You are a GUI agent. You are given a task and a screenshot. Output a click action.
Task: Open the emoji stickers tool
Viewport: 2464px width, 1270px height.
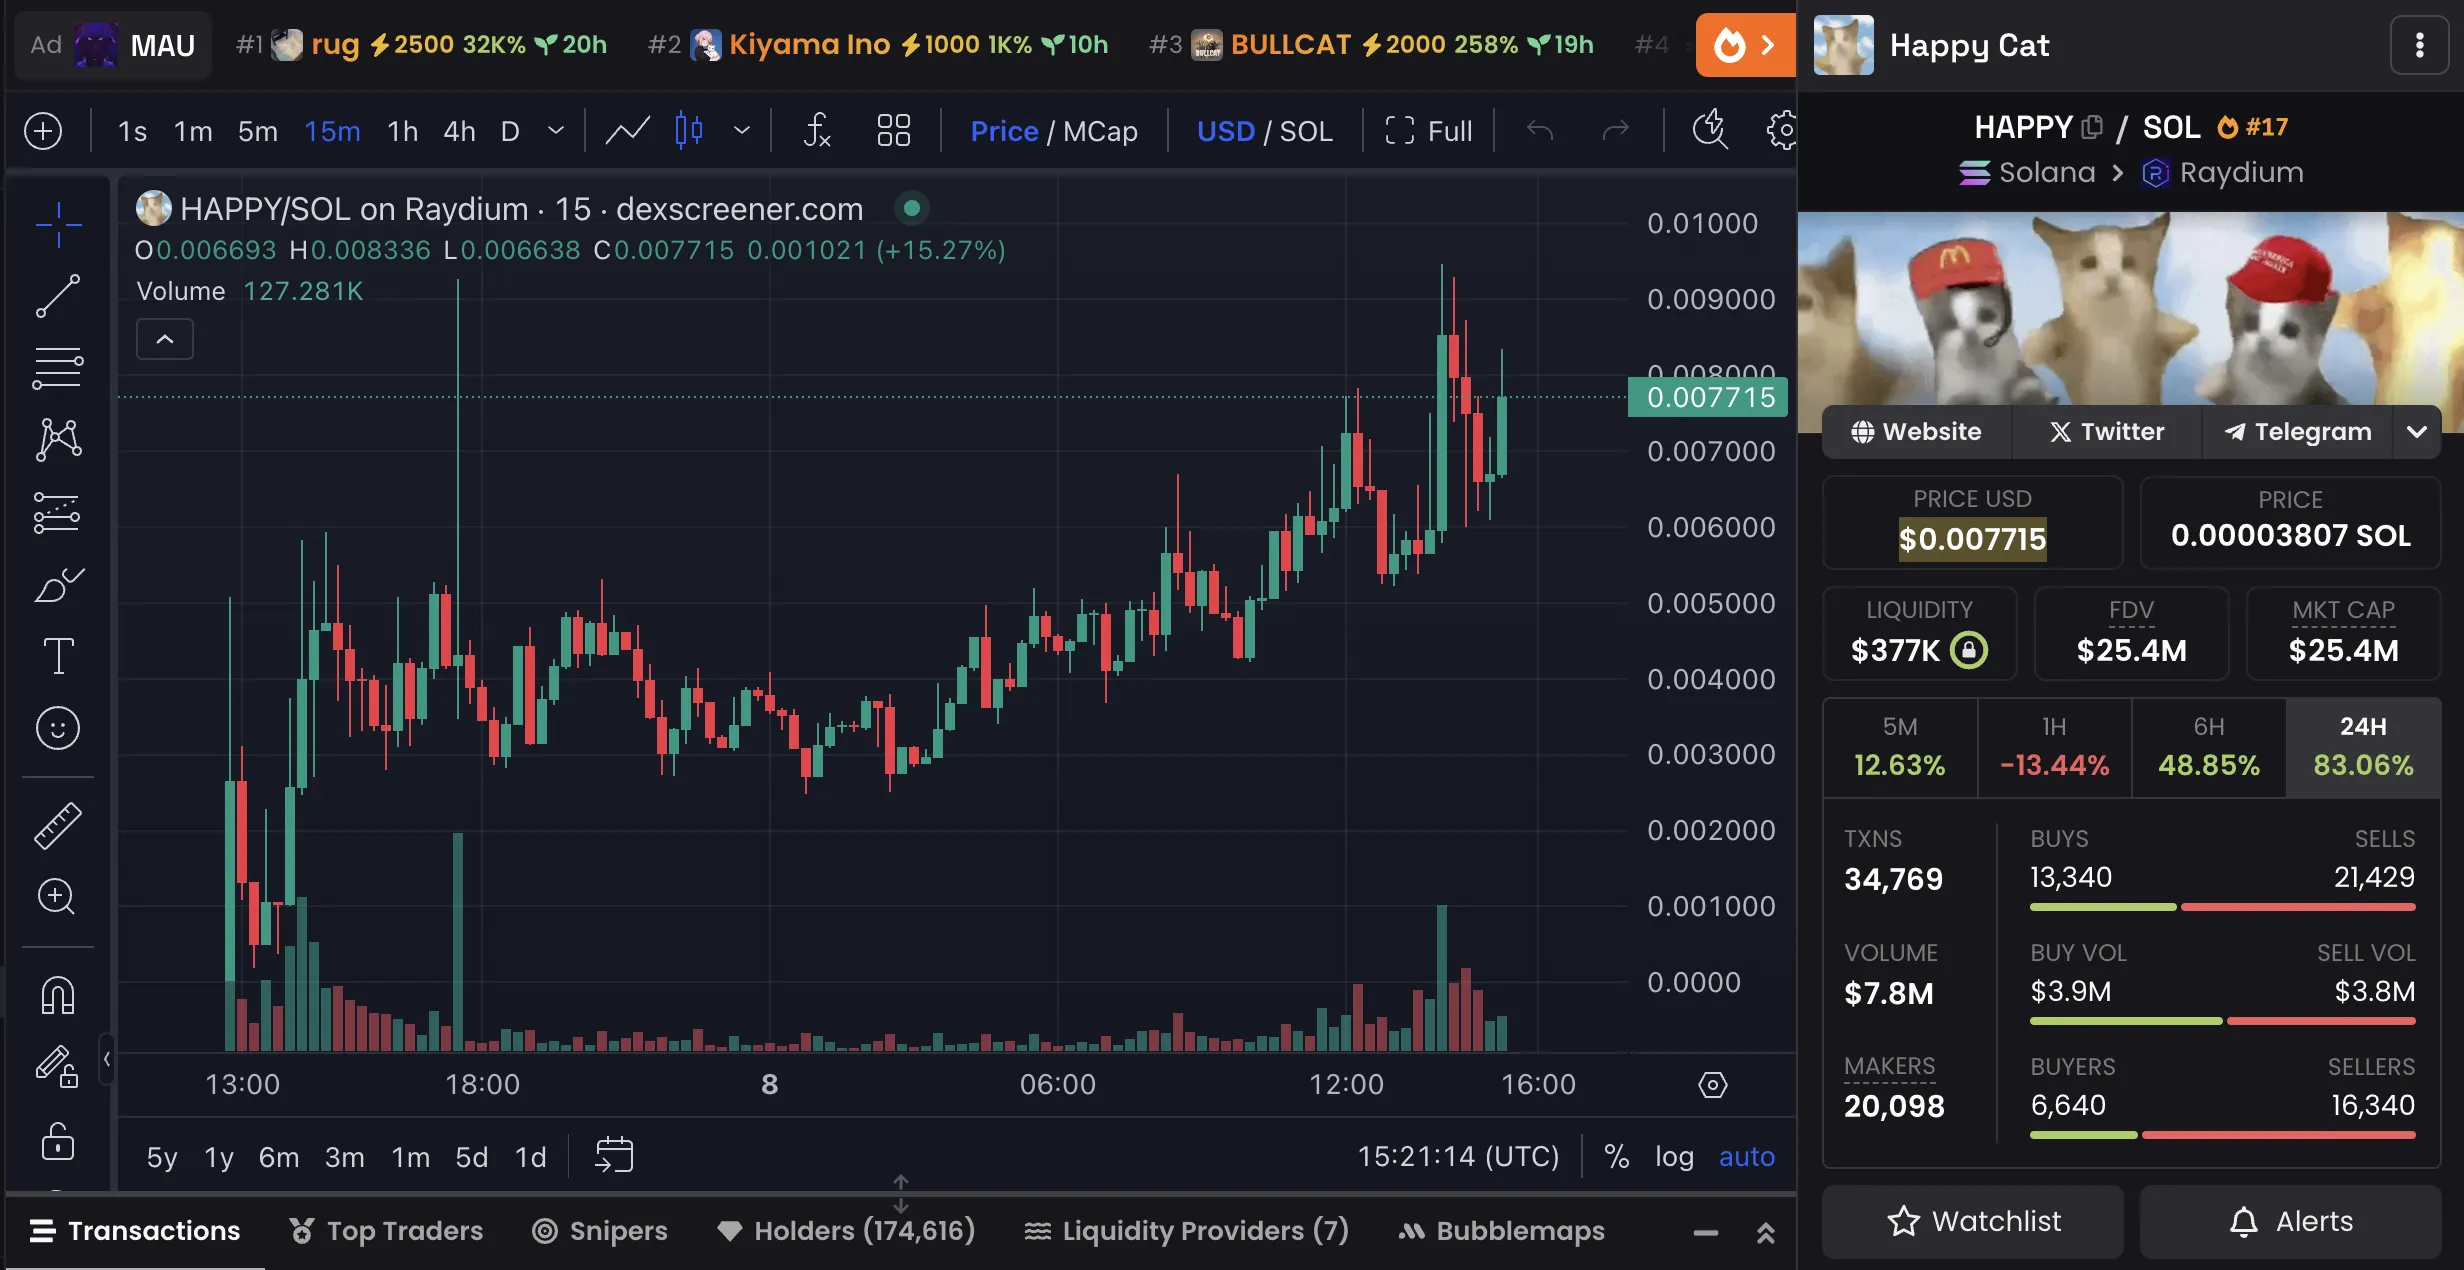[x=58, y=728]
